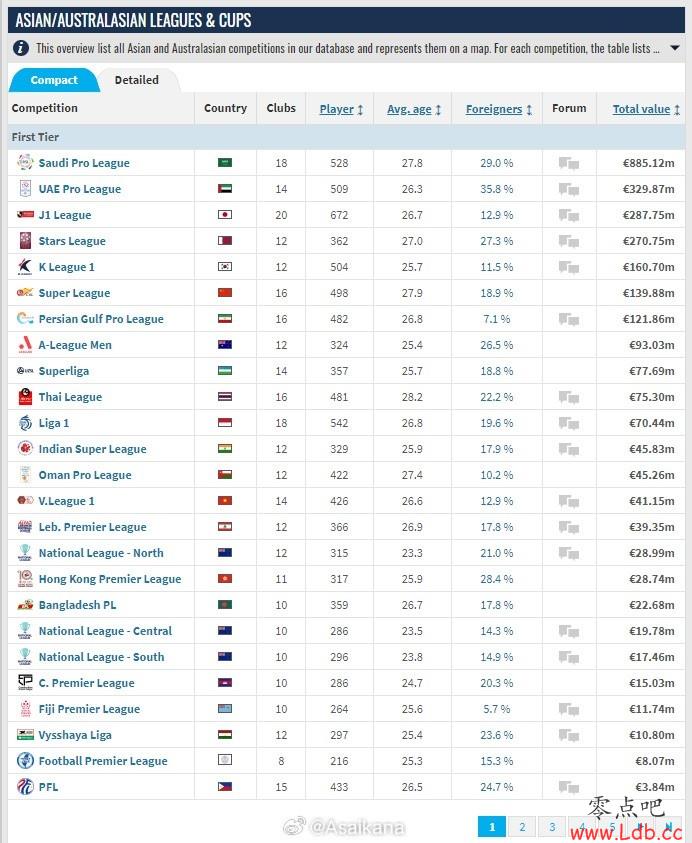This screenshot has height=843, width=692.
Task: Open the Indian Super League forum icon
Action: coord(568,449)
